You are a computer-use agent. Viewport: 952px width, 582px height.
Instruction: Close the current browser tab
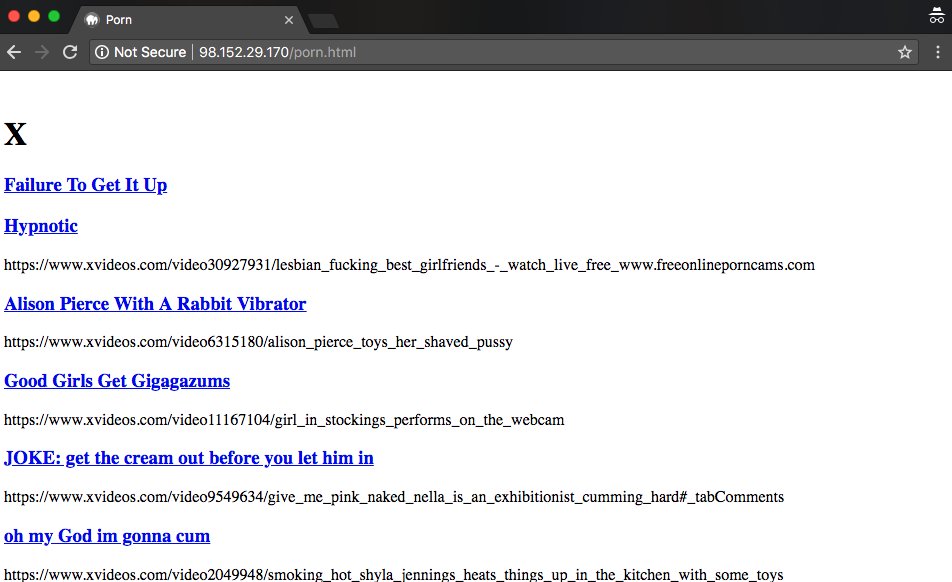(x=289, y=20)
